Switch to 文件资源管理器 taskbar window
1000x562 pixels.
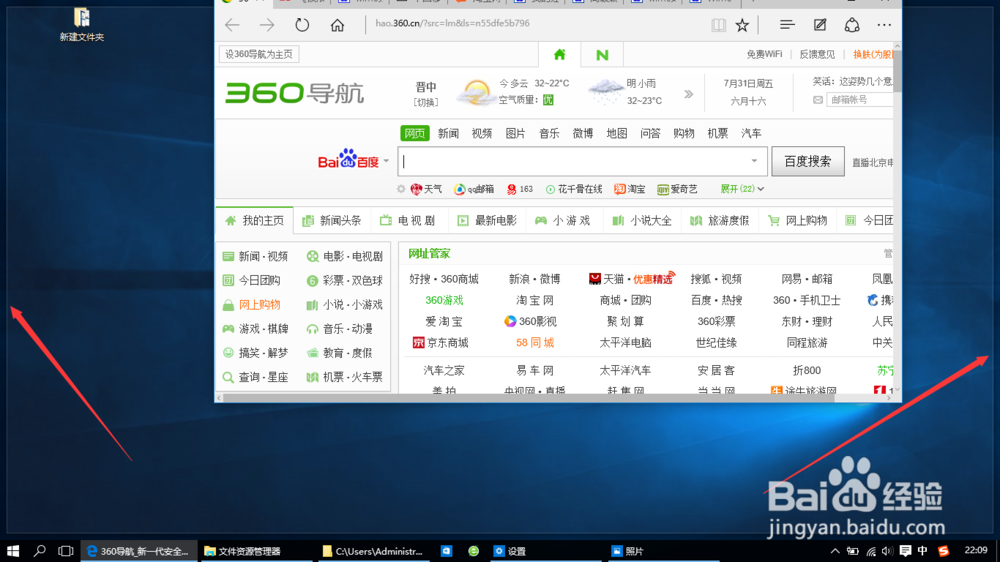[256, 551]
